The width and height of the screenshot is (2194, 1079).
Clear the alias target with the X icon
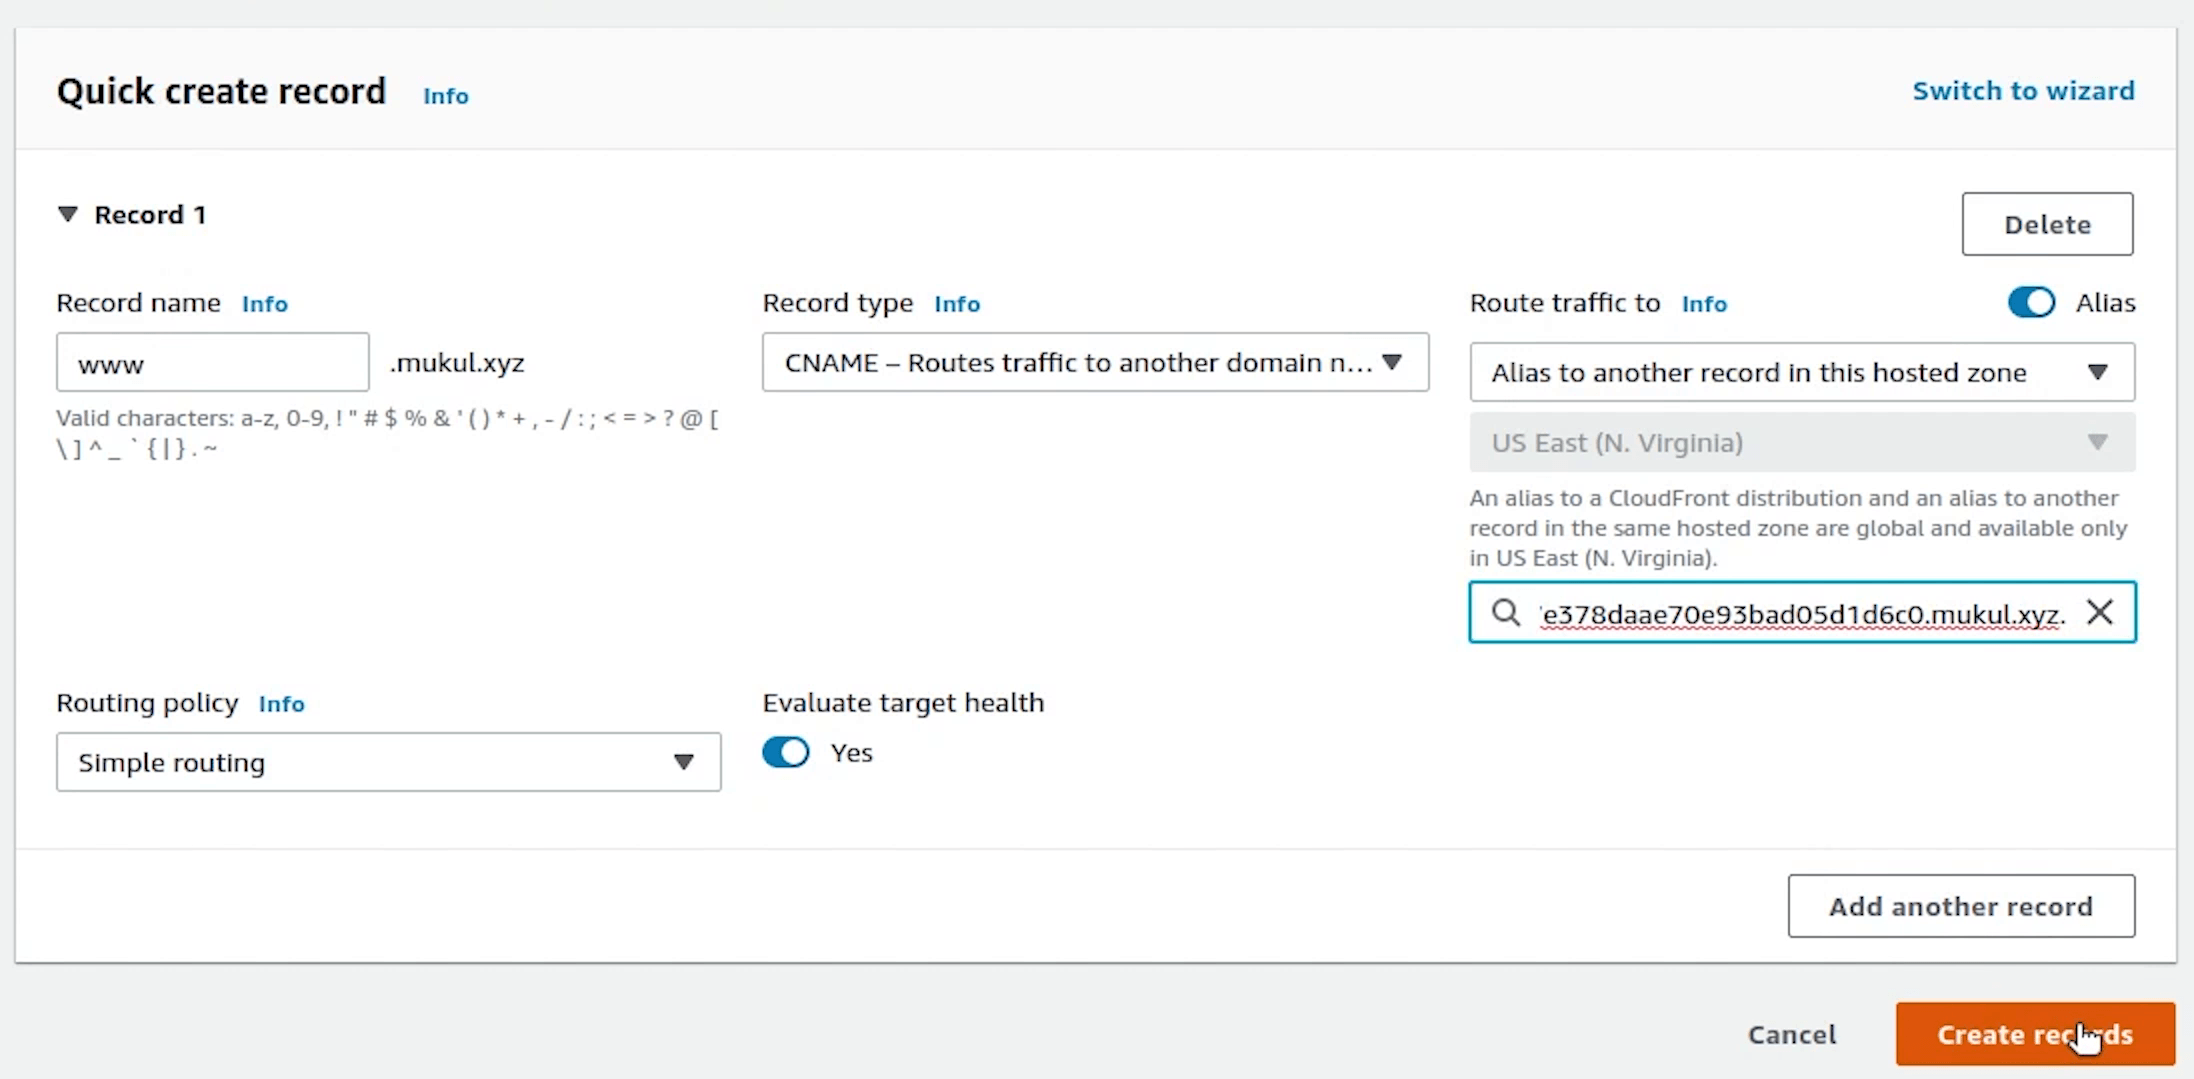coord(2100,612)
